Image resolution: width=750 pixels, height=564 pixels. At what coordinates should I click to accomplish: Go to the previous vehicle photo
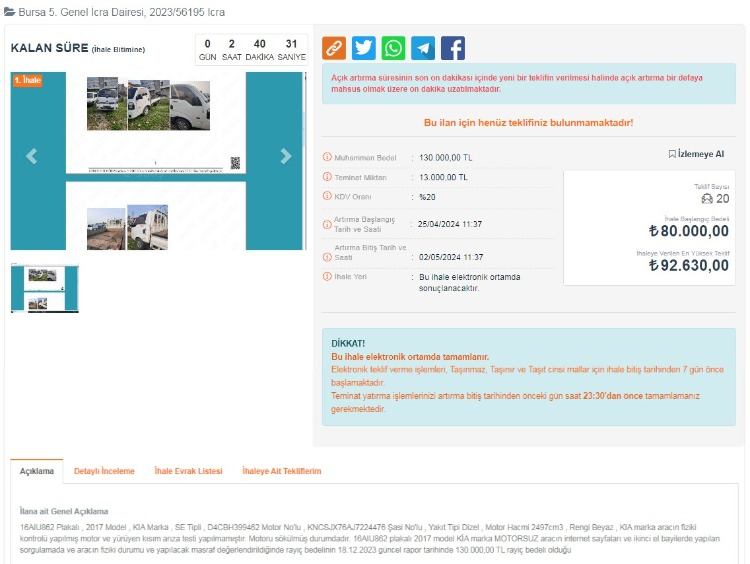pos(31,156)
